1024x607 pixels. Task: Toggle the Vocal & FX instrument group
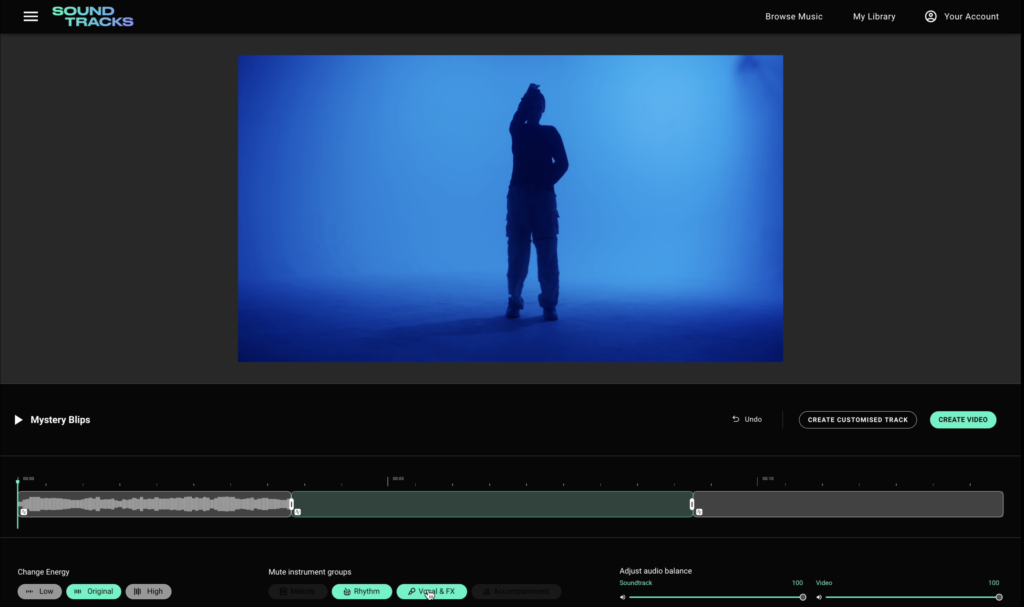click(x=431, y=592)
